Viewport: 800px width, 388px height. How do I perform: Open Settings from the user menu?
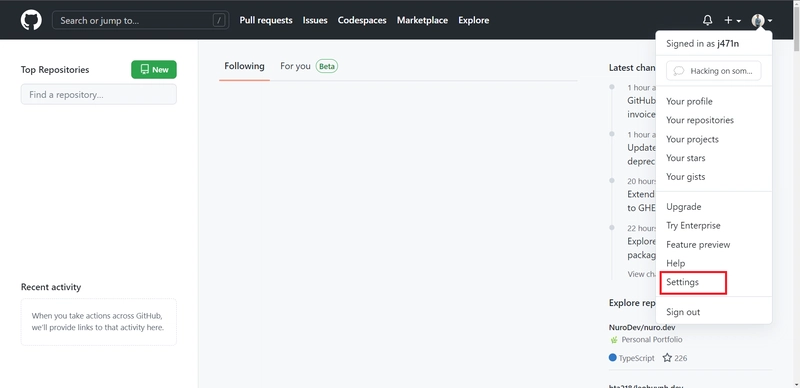point(683,282)
